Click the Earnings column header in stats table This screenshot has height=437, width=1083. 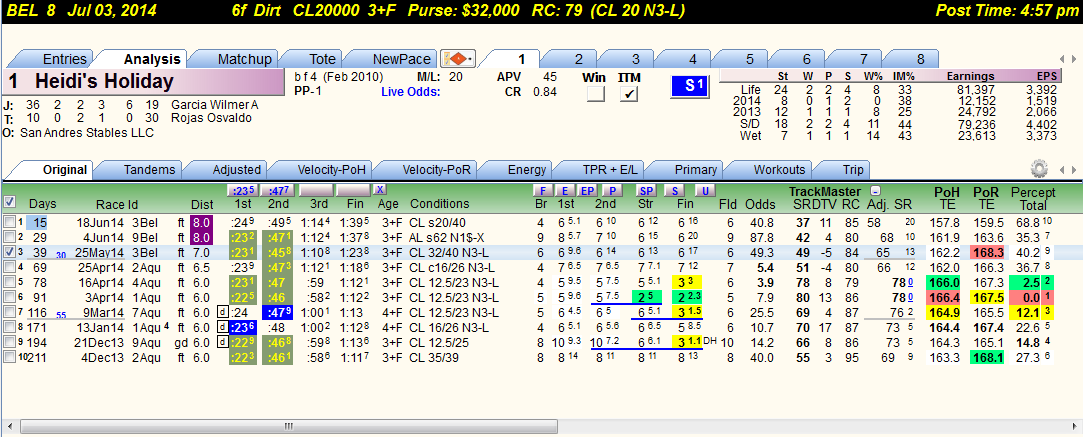970,77
